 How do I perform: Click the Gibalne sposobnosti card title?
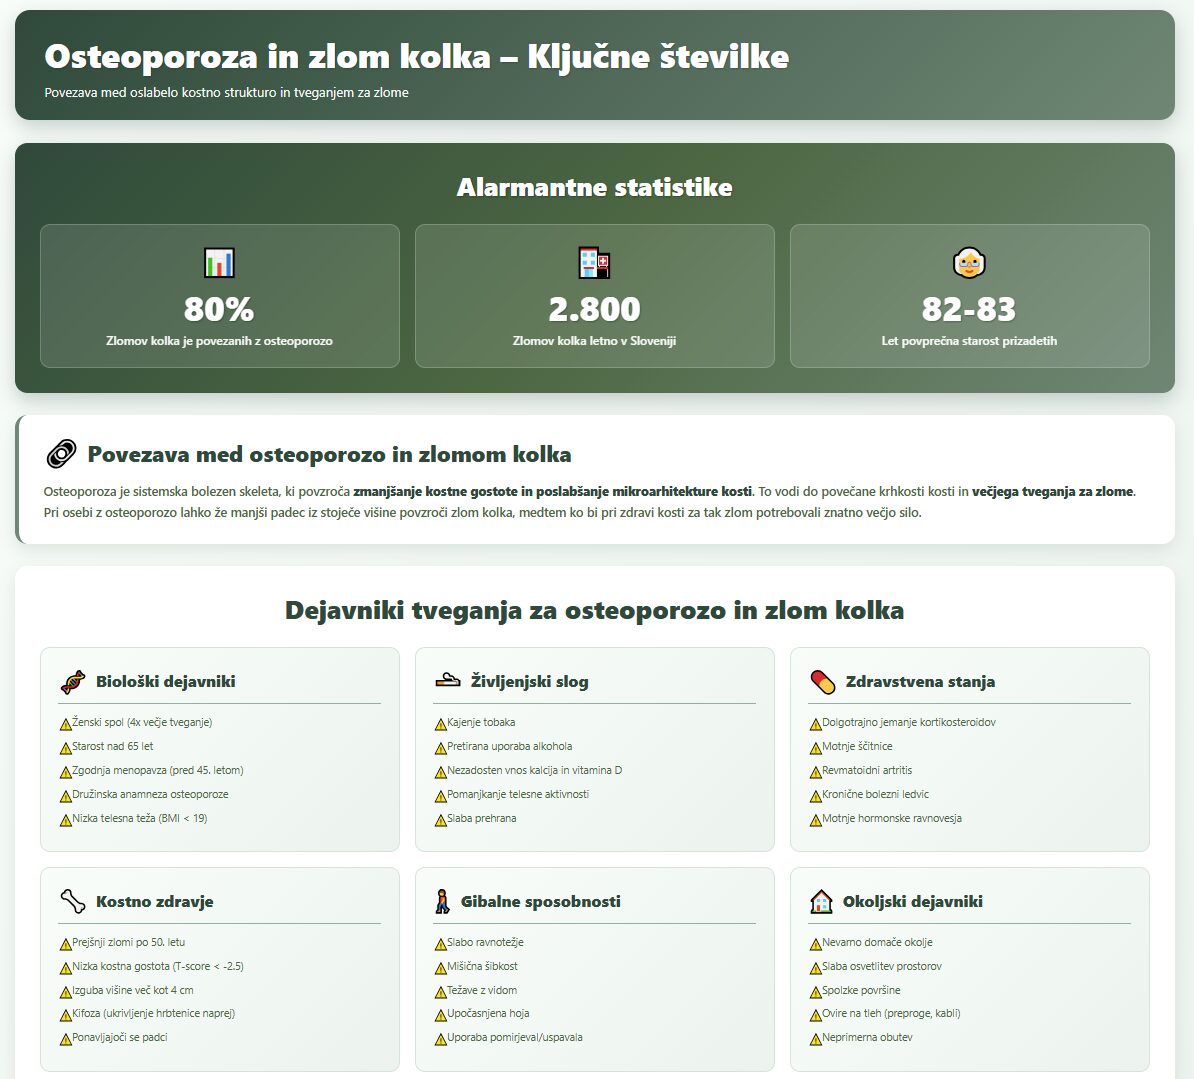pos(541,902)
